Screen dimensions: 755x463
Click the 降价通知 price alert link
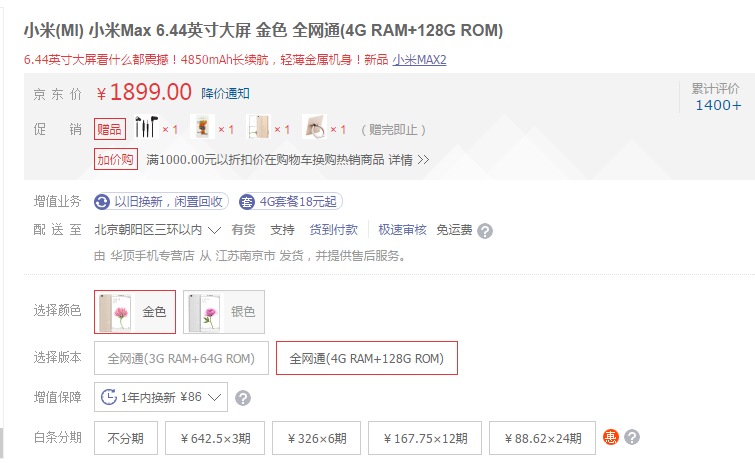coord(225,93)
